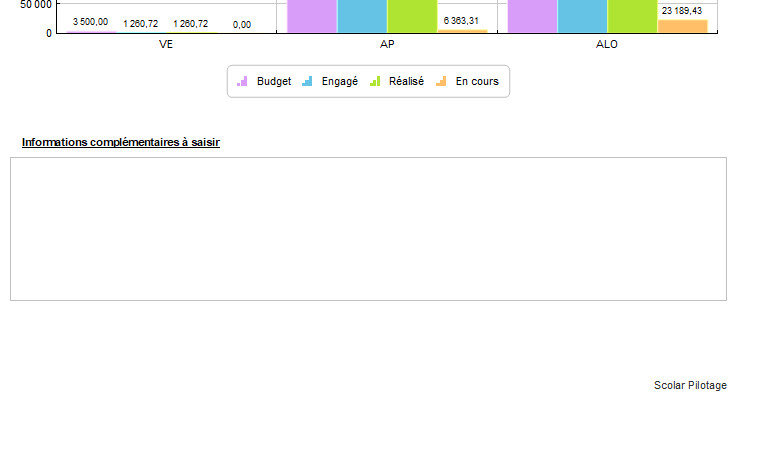Click the green Réalisé bar in AP group
This screenshot has height=473, width=765.
pyautogui.click(x=412, y=16)
